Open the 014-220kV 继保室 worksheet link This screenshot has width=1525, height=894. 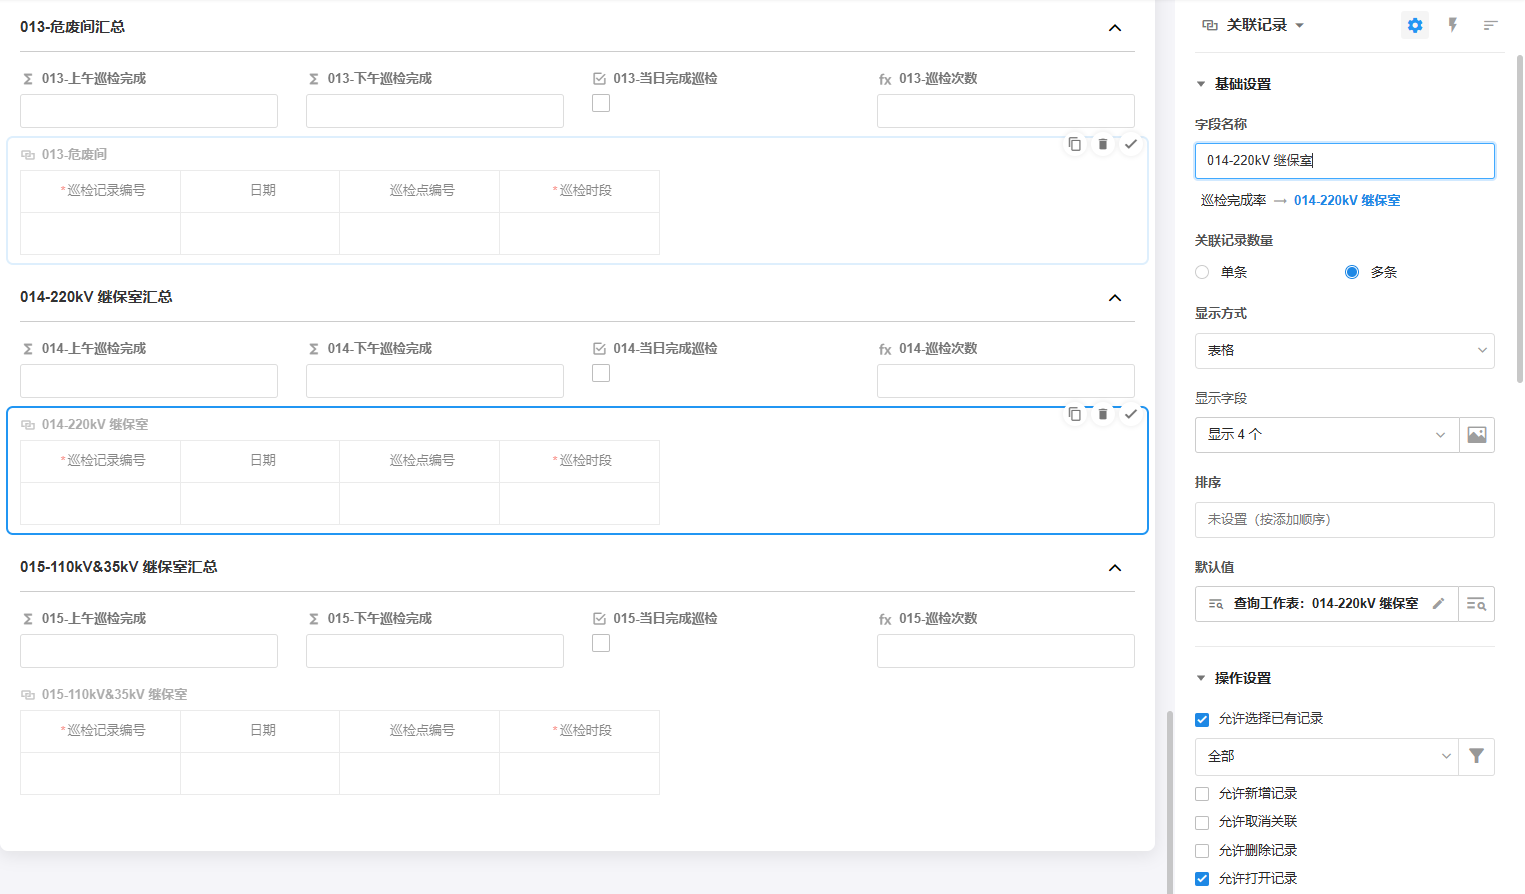point(1346,201)
